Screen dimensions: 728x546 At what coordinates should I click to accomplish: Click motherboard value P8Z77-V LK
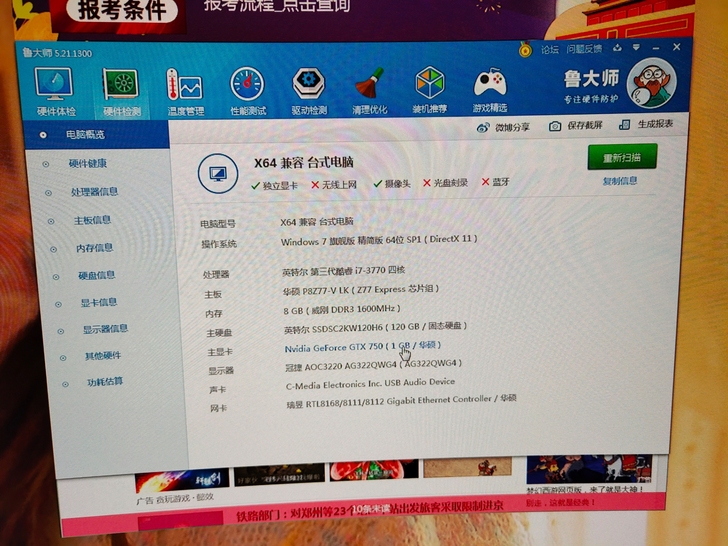[x=361, y=290]
